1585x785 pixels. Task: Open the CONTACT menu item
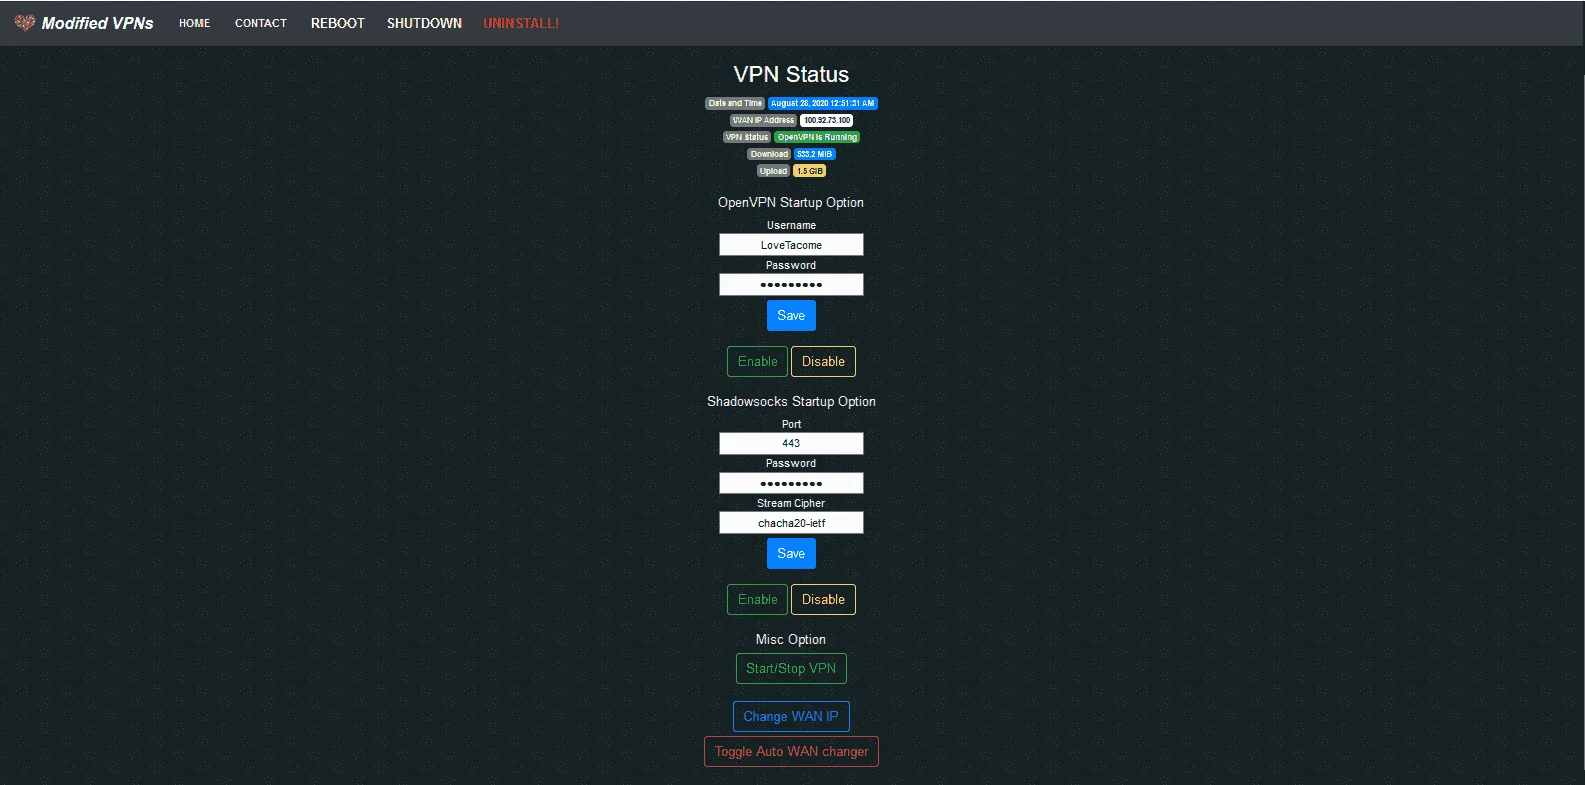point(261,23)
